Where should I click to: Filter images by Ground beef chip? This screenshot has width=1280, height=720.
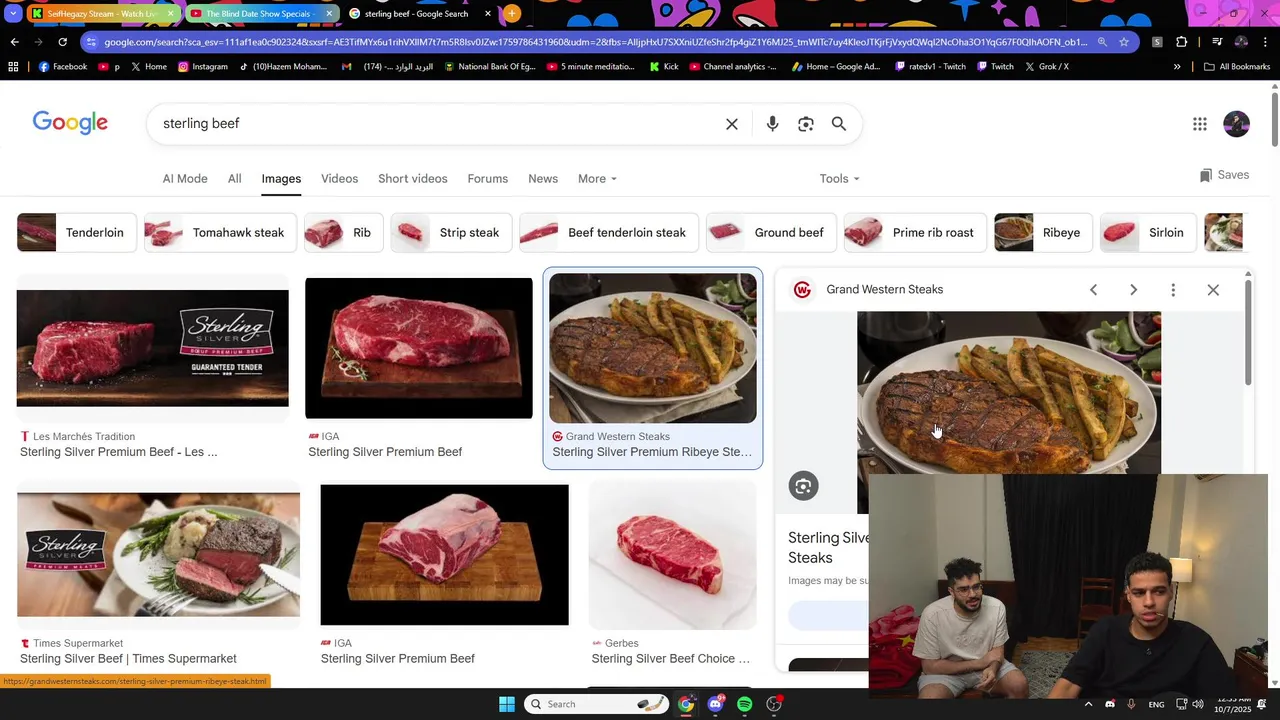click(x=771, y=233)
